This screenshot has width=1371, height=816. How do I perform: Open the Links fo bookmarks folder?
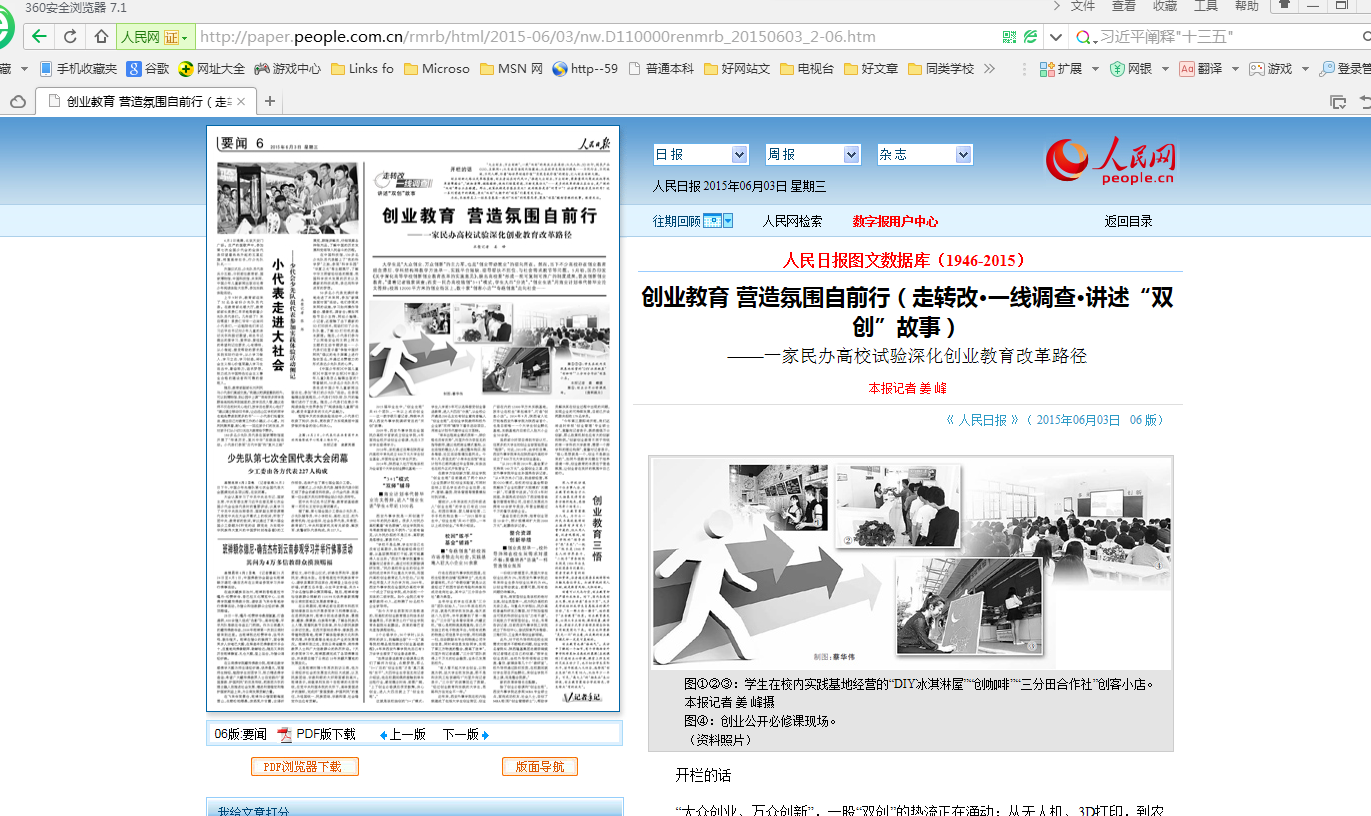[363, 69]
